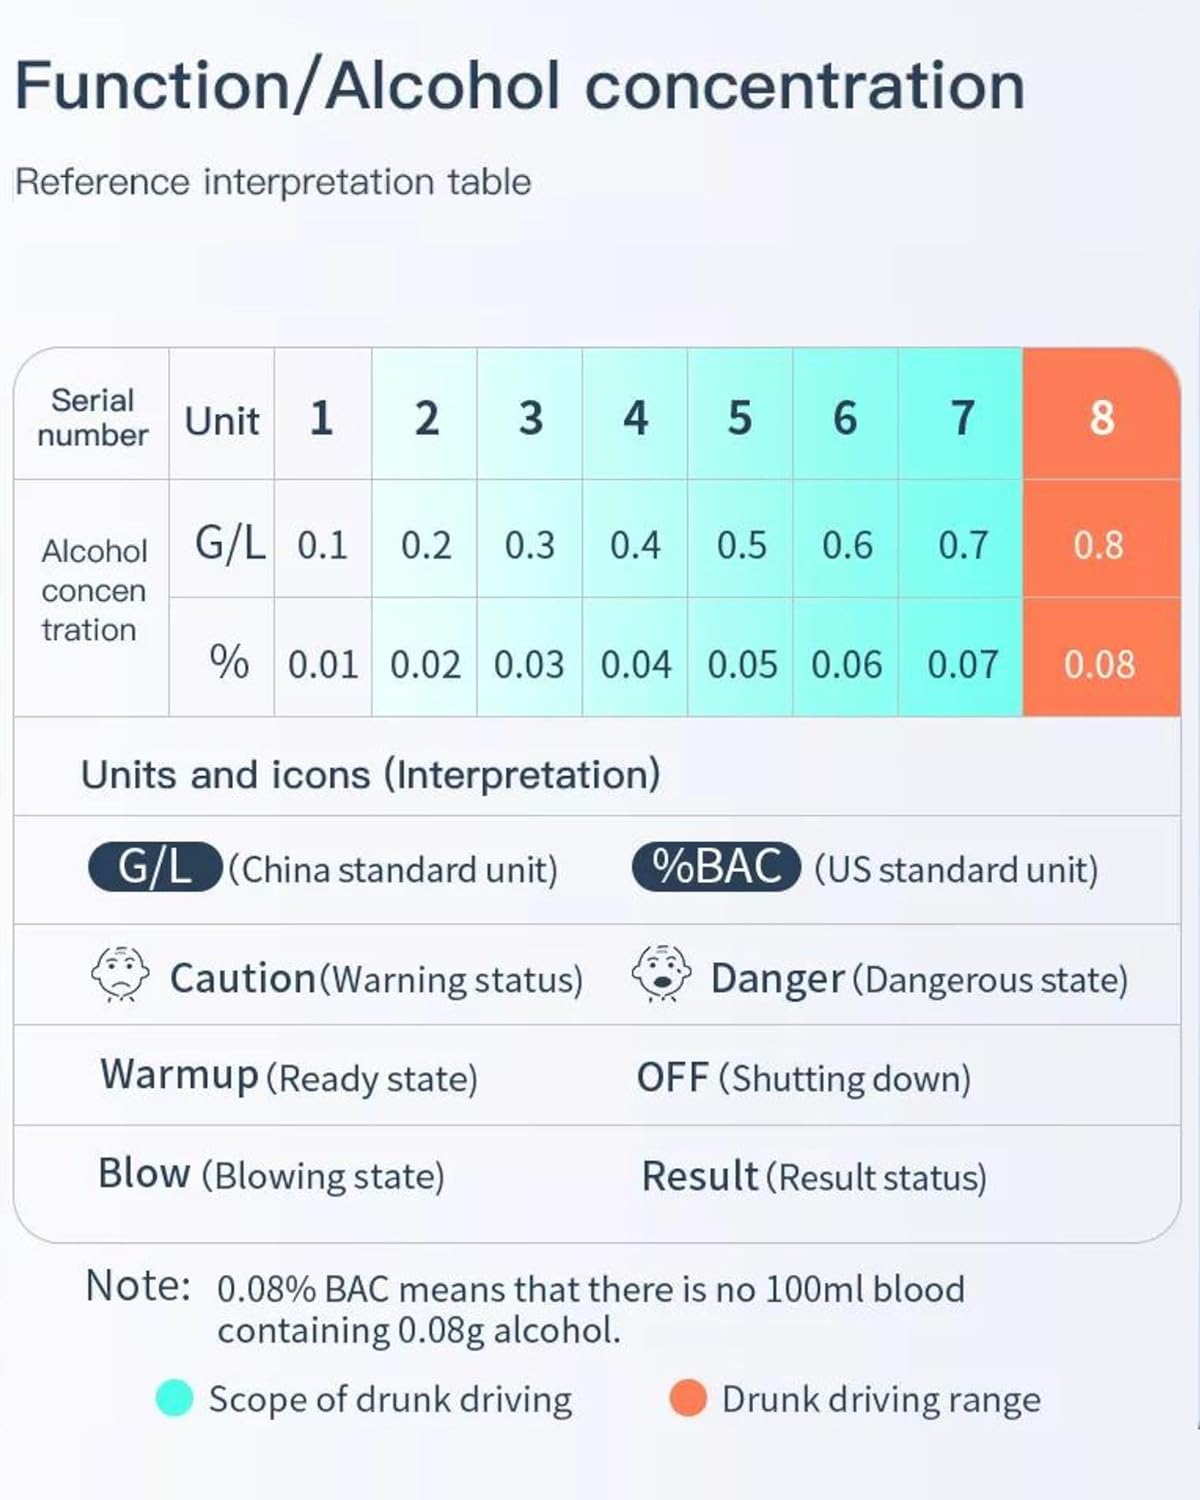Screen dimensions: 1200x1500
Task: Click the G/L row unit label
Action: [230, 544]
